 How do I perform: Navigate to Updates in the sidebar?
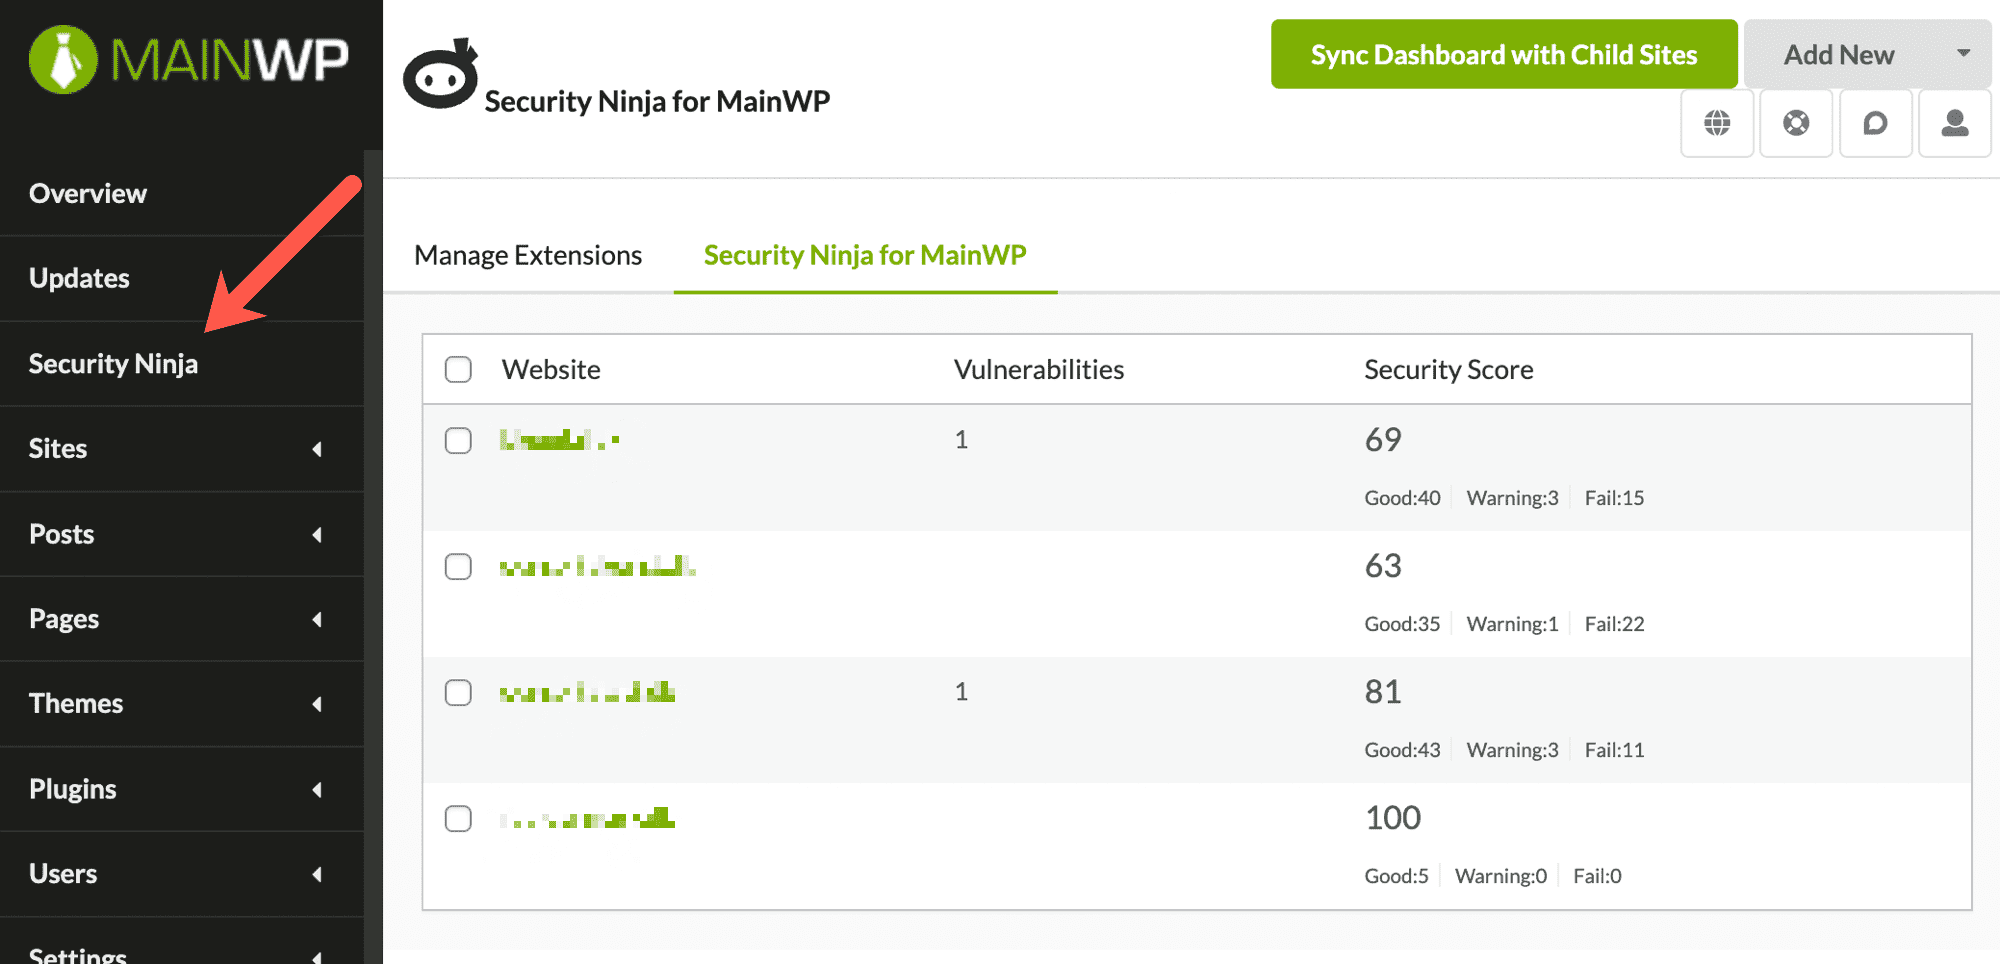pos(79,278)
